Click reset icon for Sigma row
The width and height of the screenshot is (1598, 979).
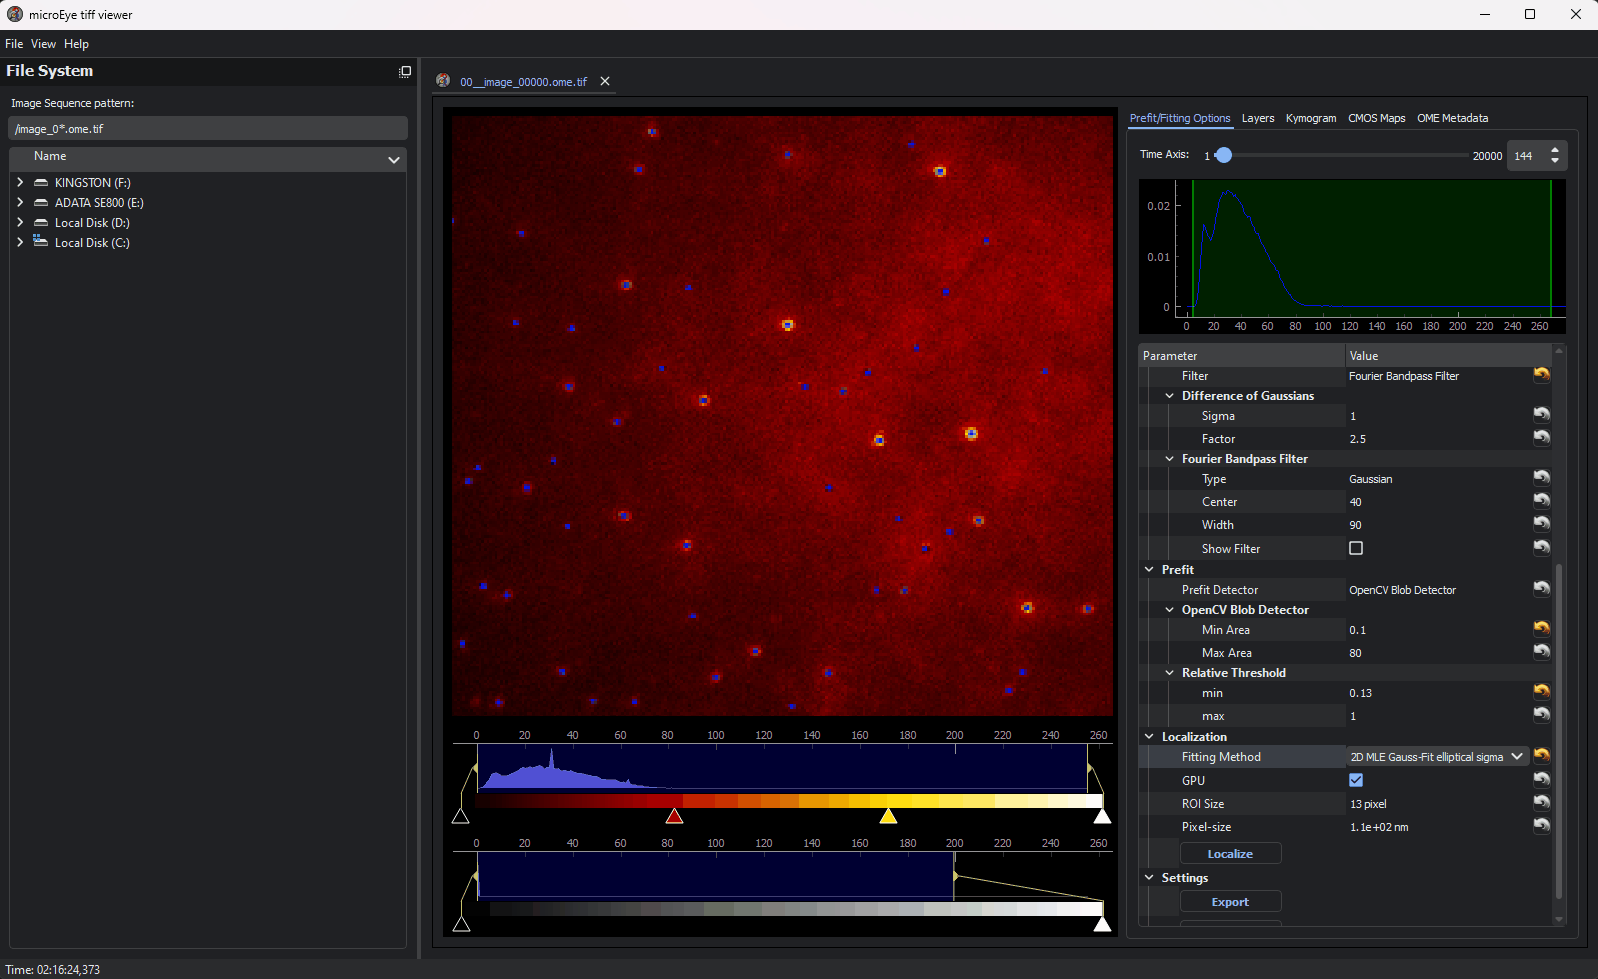pos(1541,415)
